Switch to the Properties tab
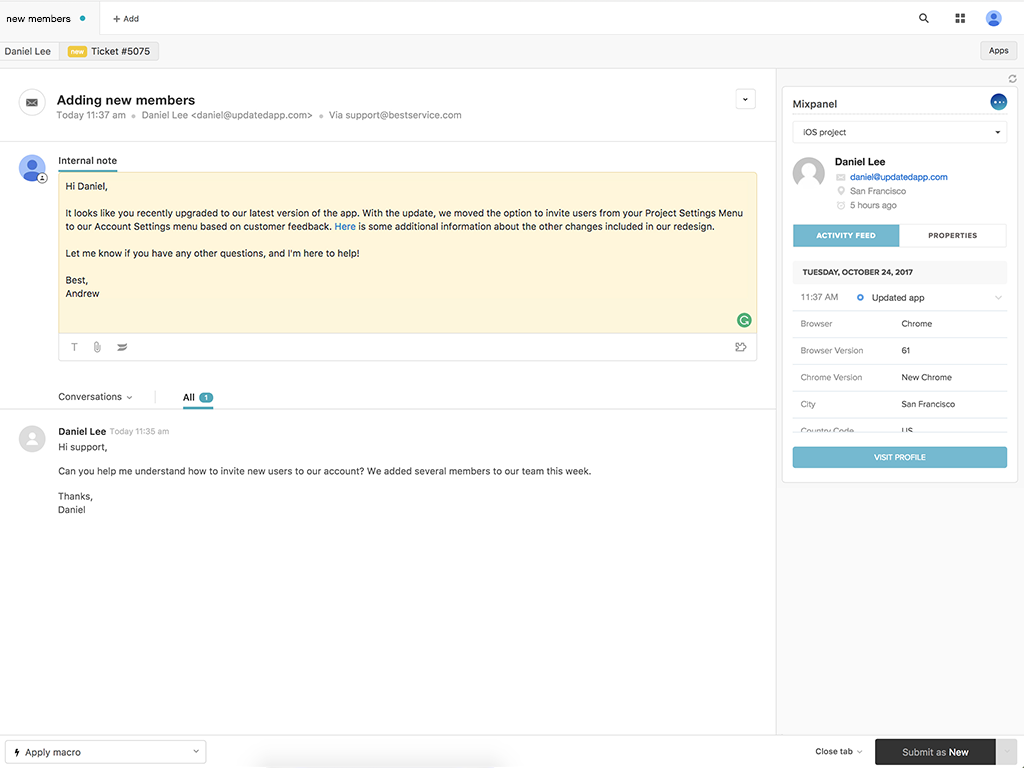Image resolution: width=1024 pixels, height=768 pixels. pos(952,236)
